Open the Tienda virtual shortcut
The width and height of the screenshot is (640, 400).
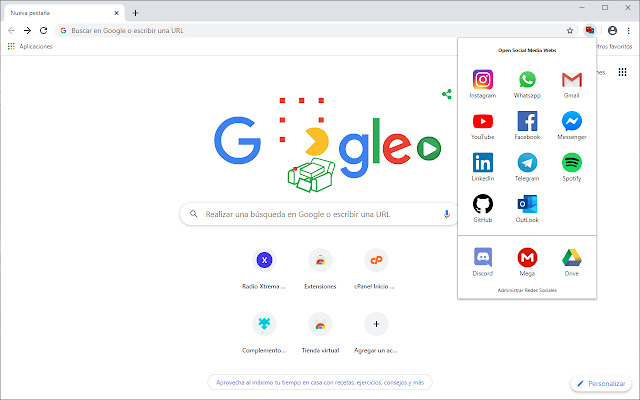click(x=320, y=332)
